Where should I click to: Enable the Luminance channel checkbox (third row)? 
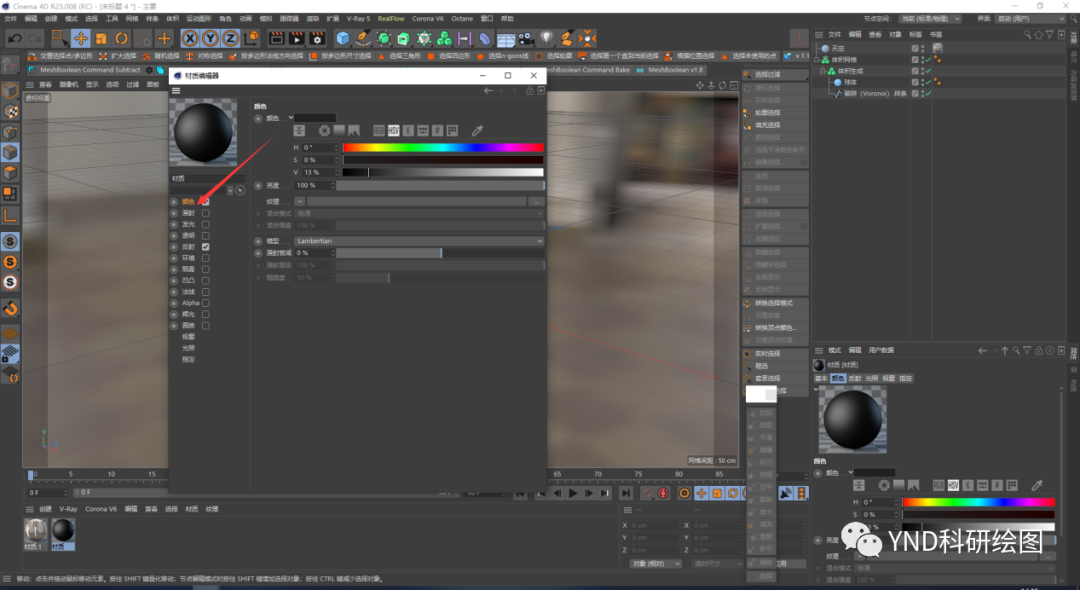point(206,224)
